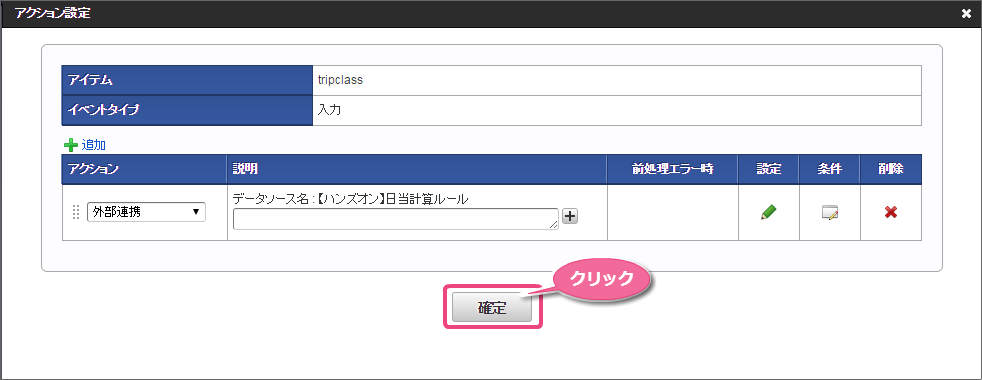Click the plus button beside description field

(x=570, y=216)
